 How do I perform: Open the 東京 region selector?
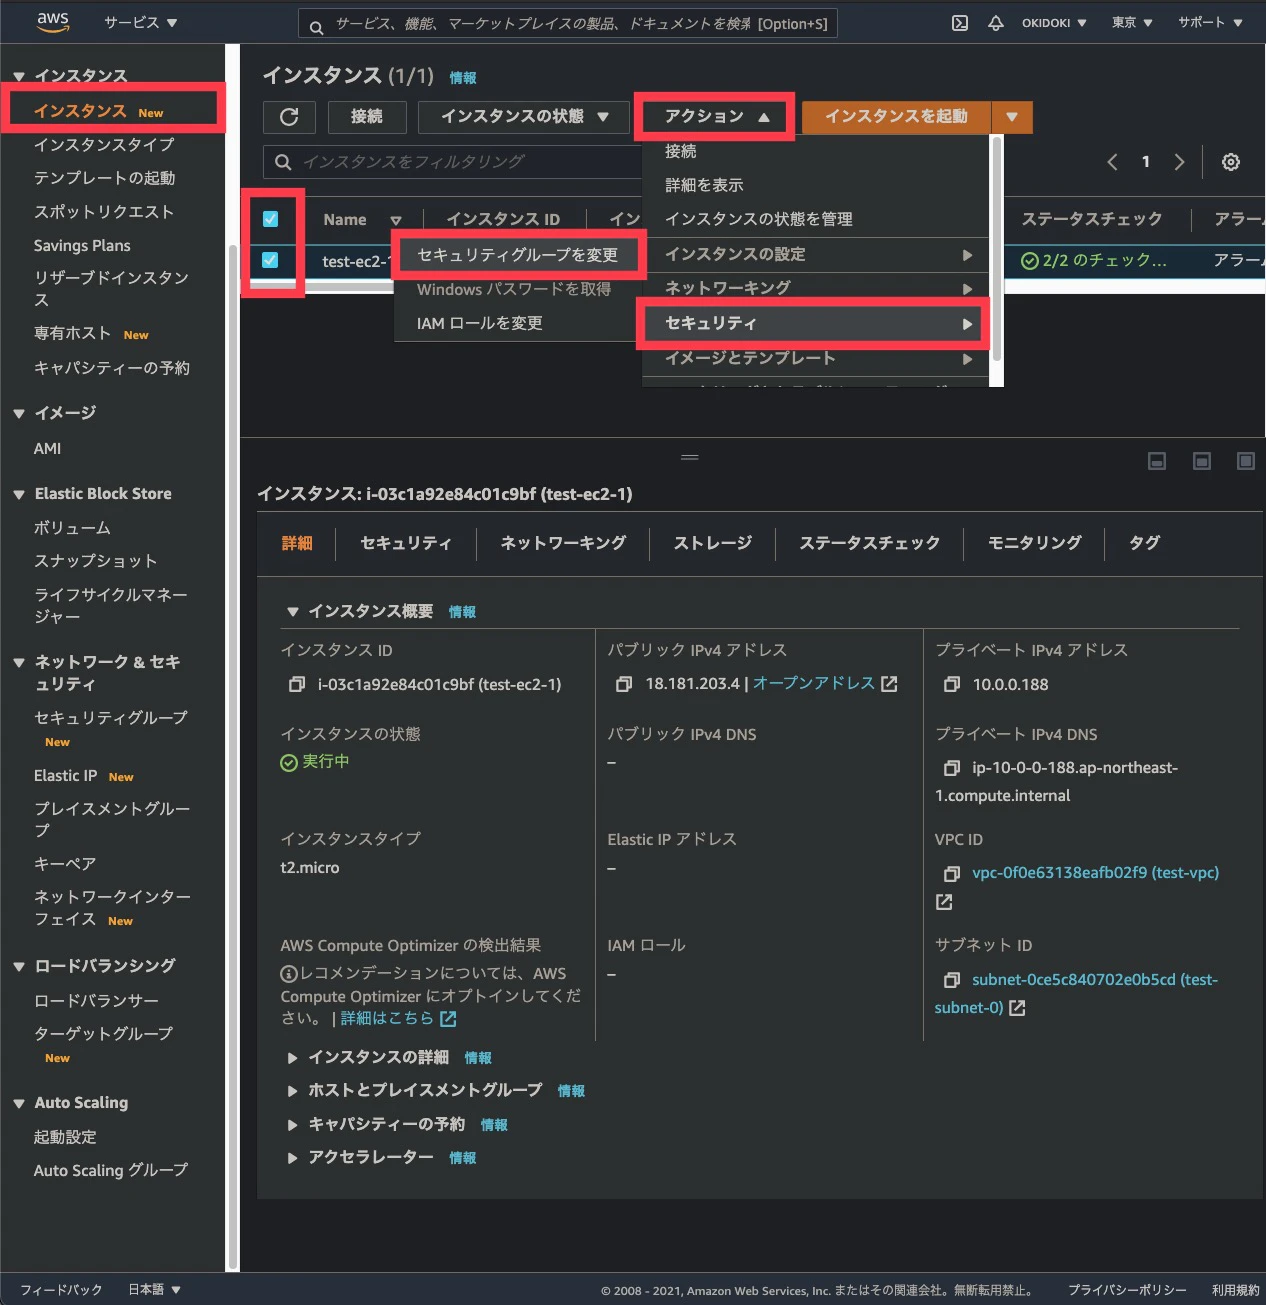point(1132,23)
